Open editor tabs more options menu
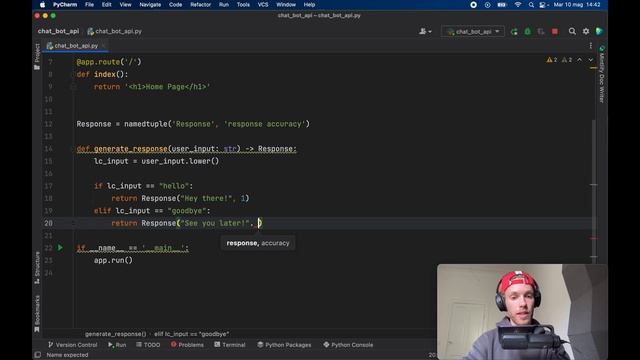 pyautogui.click(x=591, y=46)
